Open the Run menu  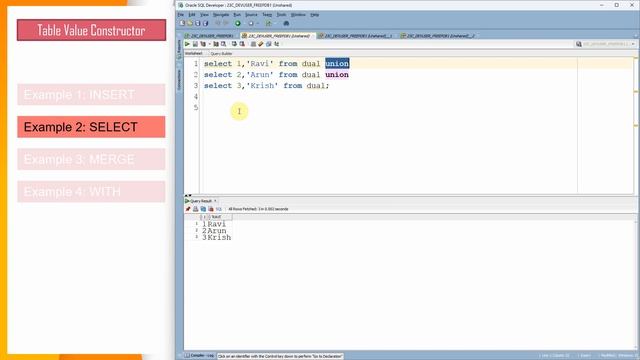[237, 15]
